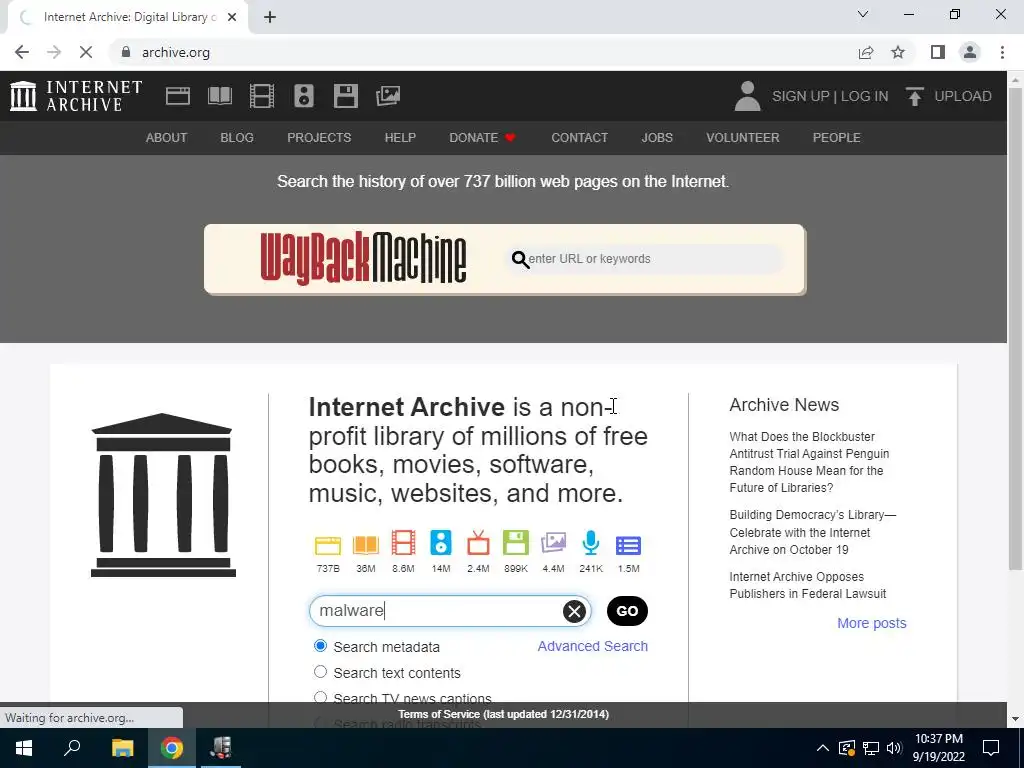This screenshot has height=768, width=1024.
Task: Select the yellow web pages icon labeled 737B
Action: 328,545
